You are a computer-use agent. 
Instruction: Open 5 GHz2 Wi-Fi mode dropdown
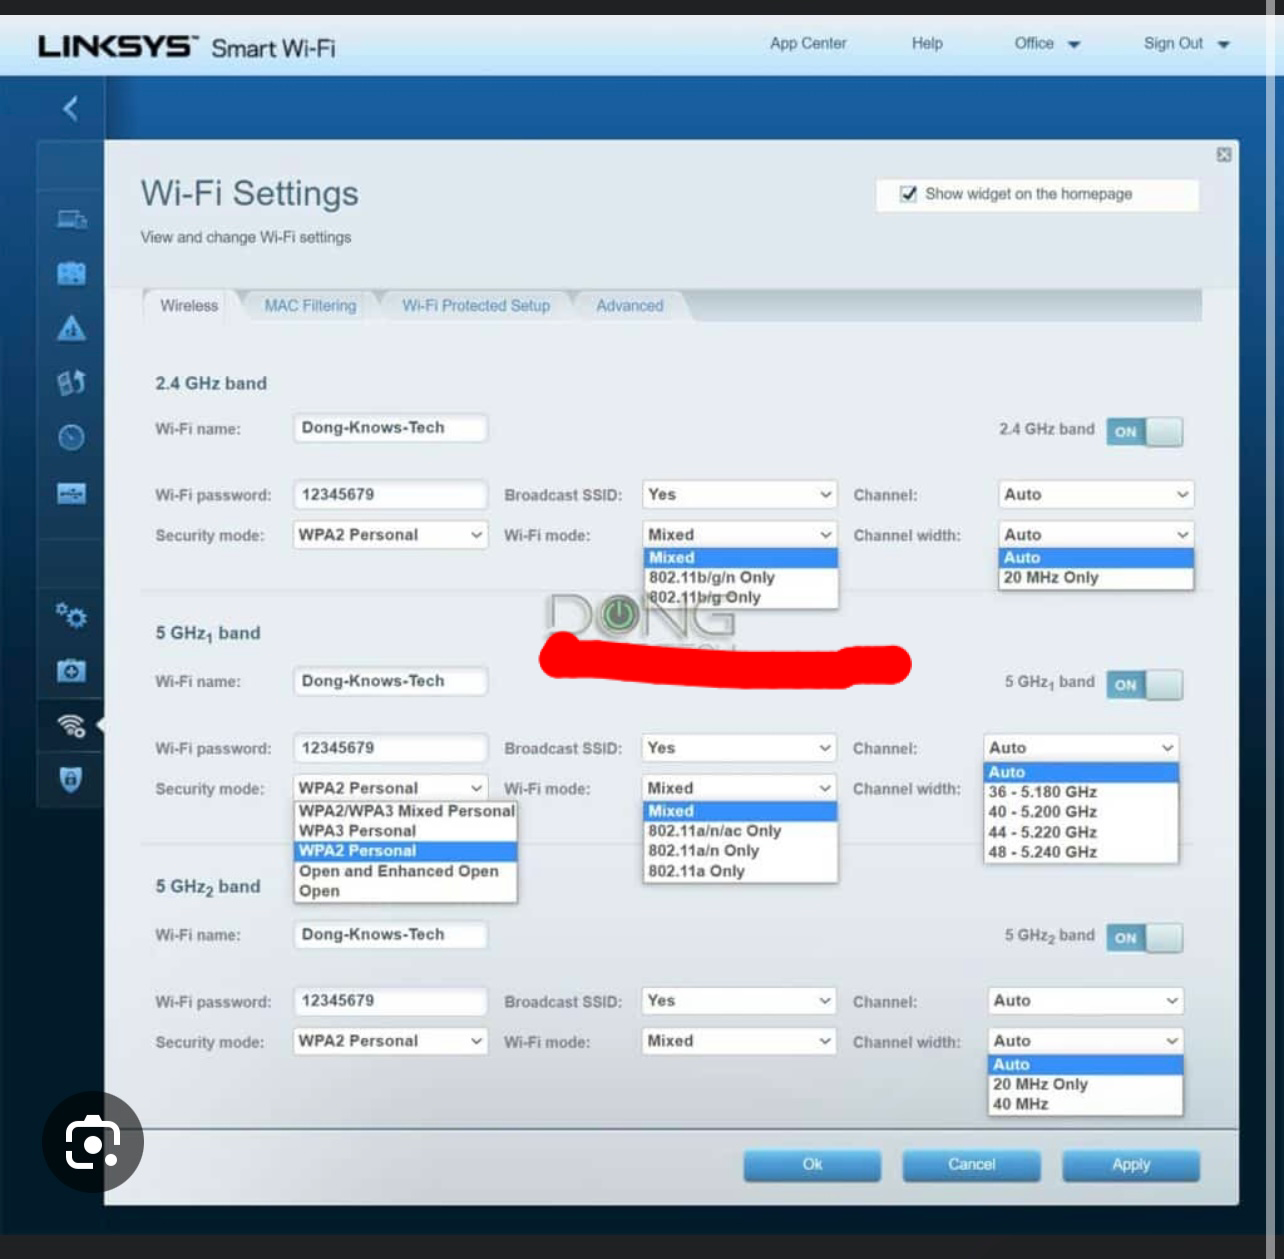(739, 1041)
